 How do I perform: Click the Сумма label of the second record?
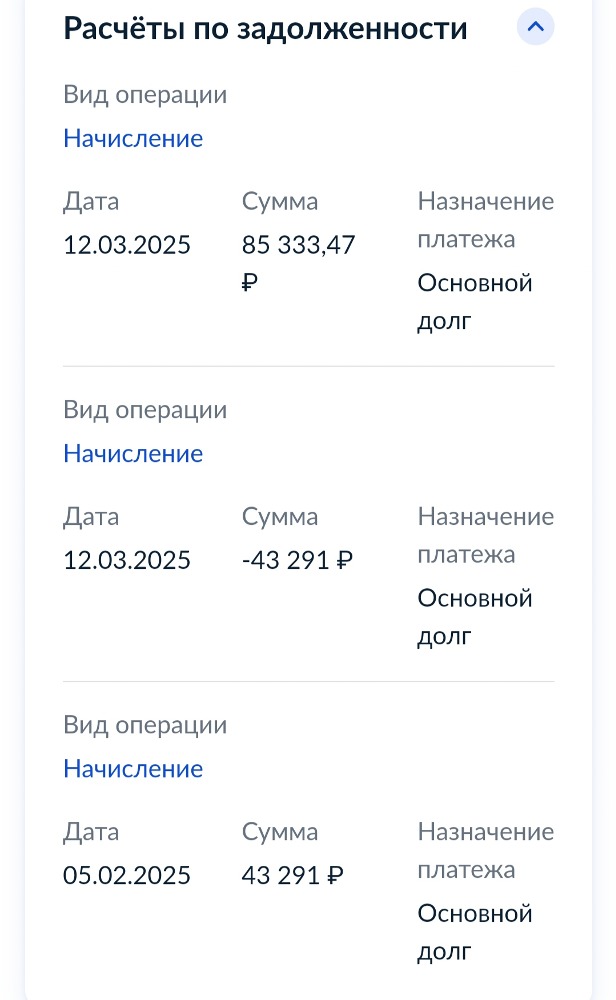click(x=280, y=516)
